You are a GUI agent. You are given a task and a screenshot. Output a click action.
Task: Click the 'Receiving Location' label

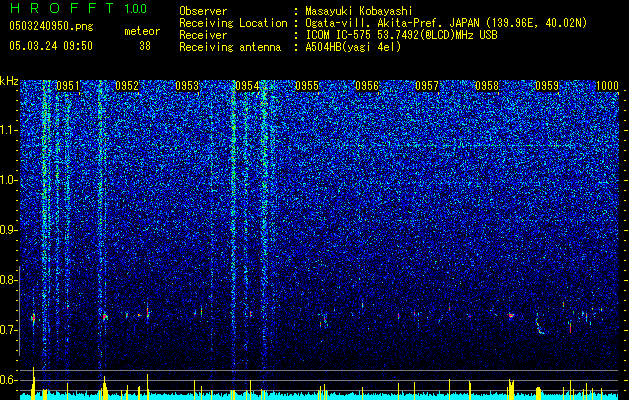click(x=233, y=23)
